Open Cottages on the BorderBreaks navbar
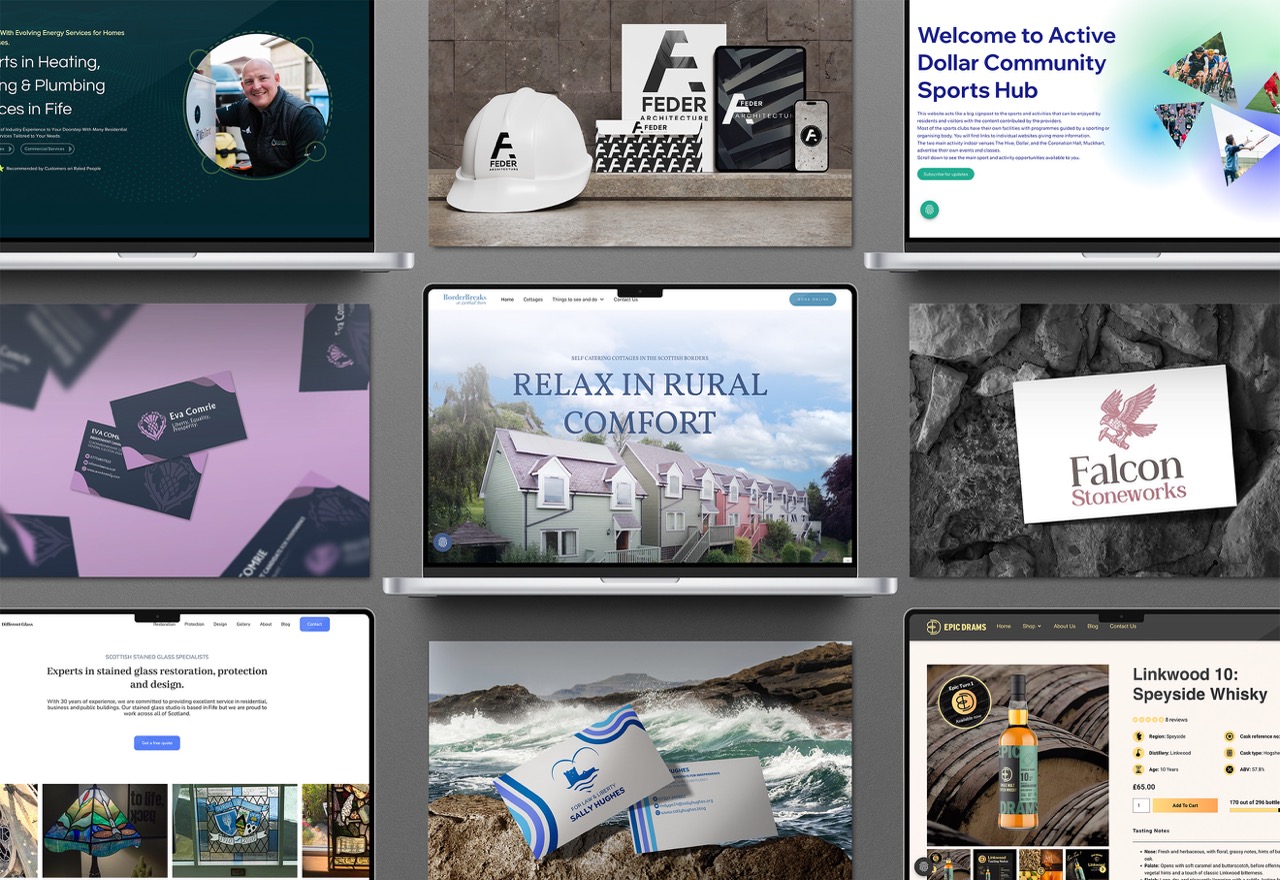The width and height of the screenshot is (1280, 880). 533,299
